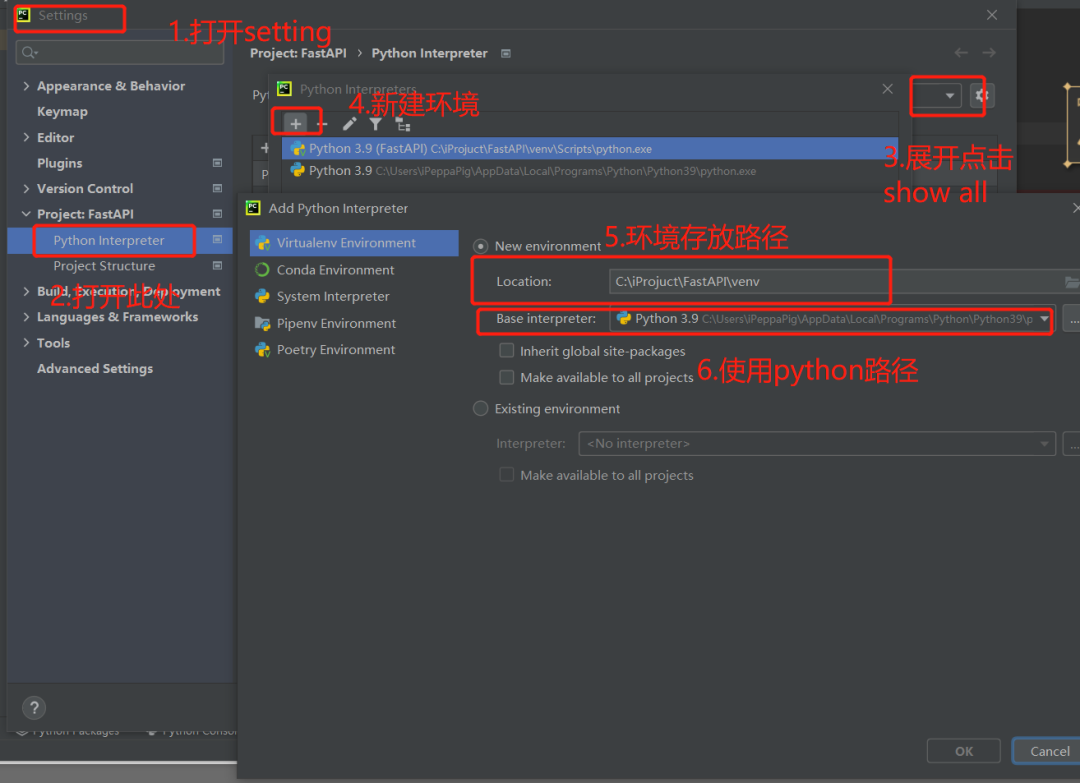Select Pipenv Environment type
This screenshot has width=1080, height=783.
354,324
